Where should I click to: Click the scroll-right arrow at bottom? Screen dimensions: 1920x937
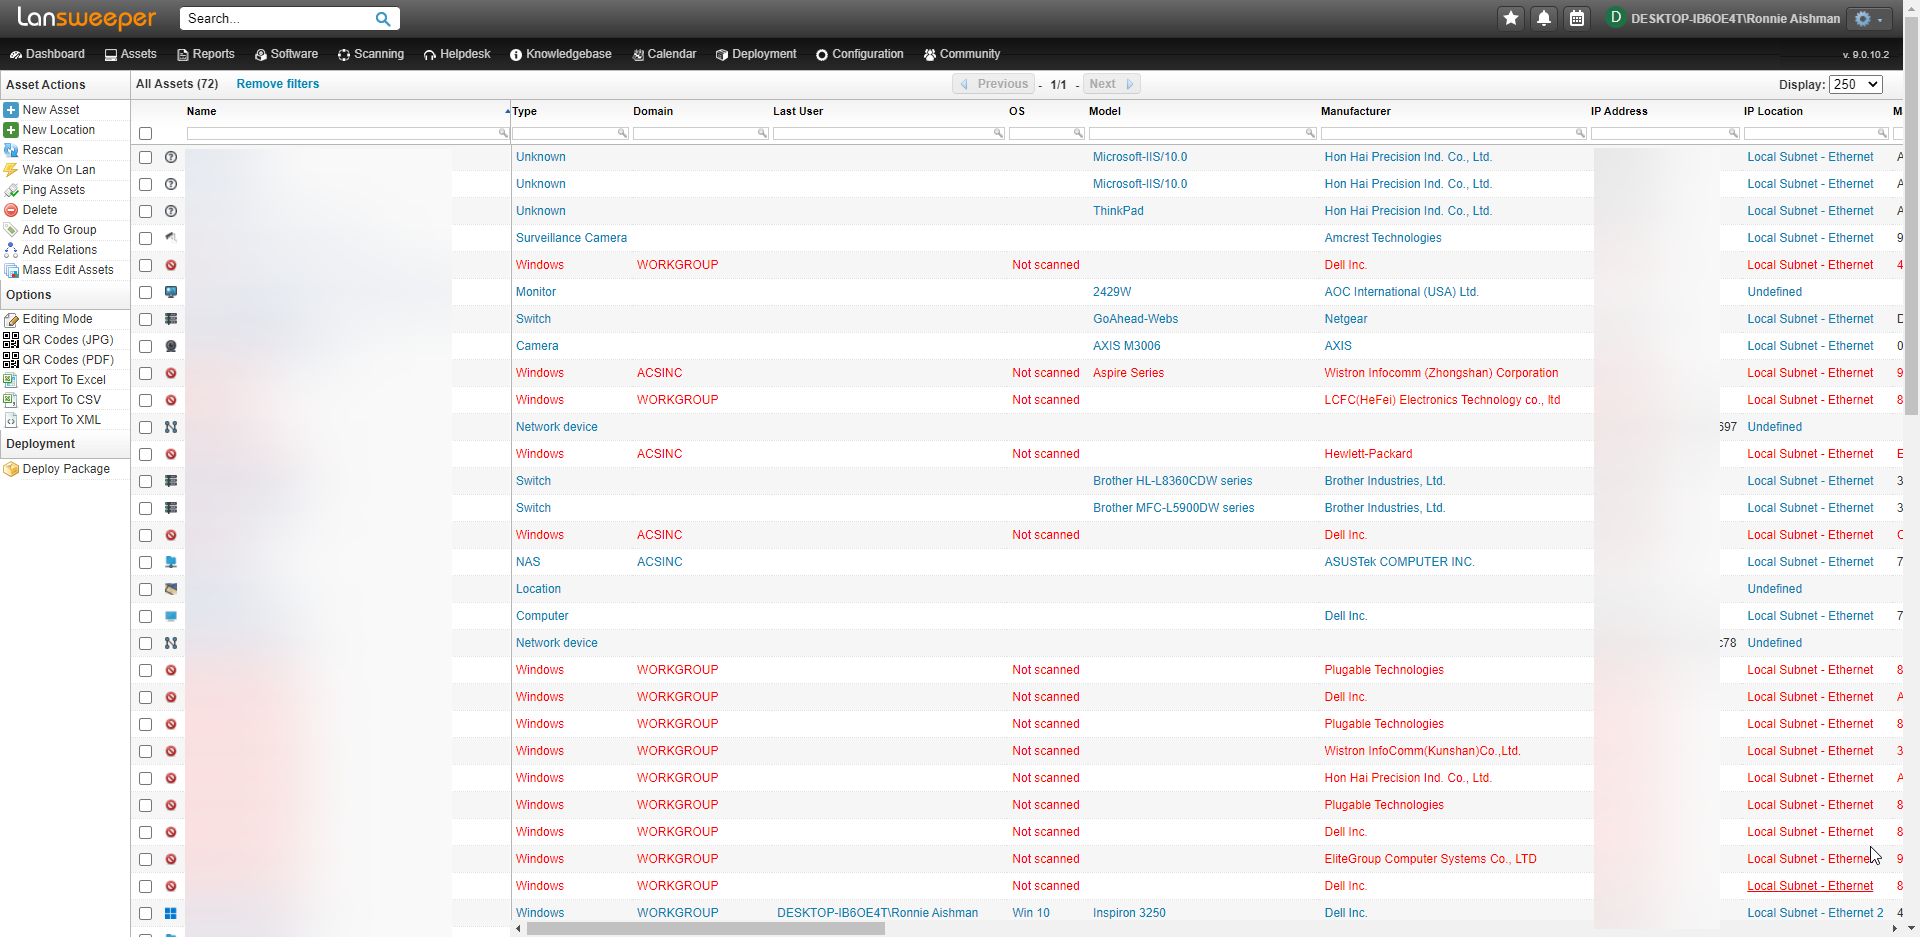[1894, 929]
